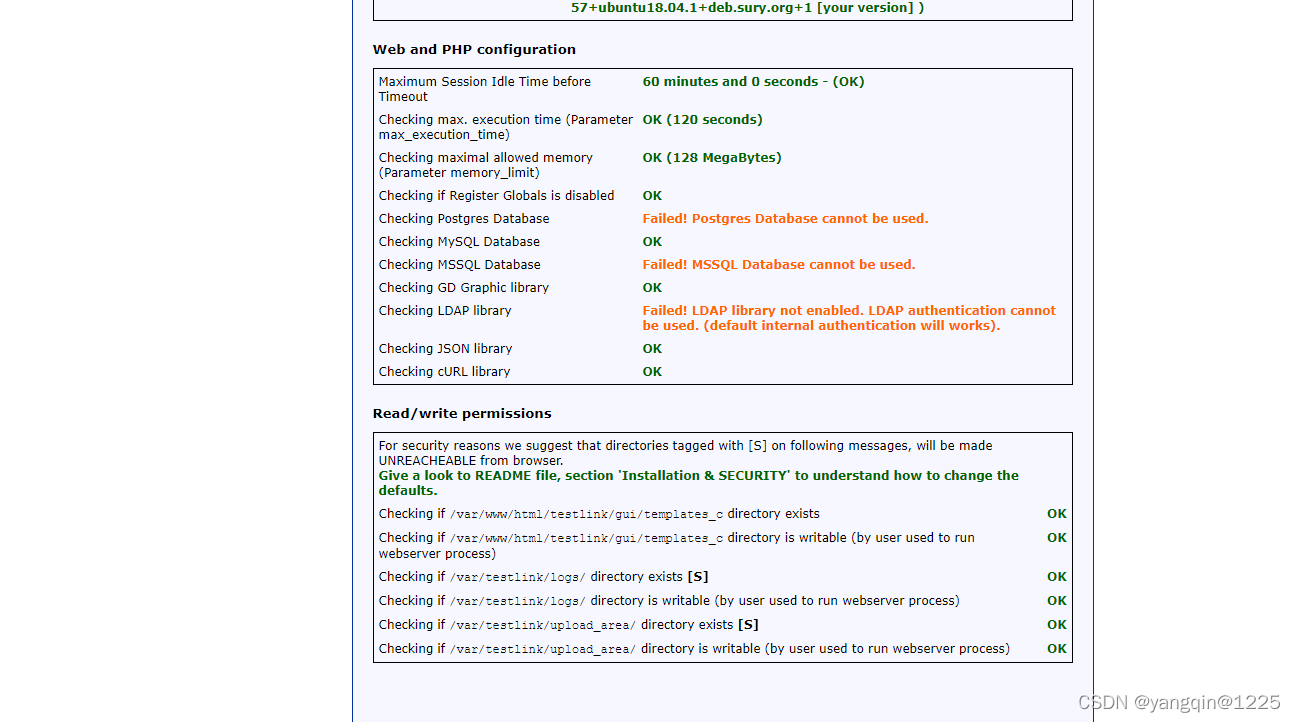Click 'Failed! MSSQL Database cannot be used.' message
Viewport: 1296px width, 722px height.
779,265
